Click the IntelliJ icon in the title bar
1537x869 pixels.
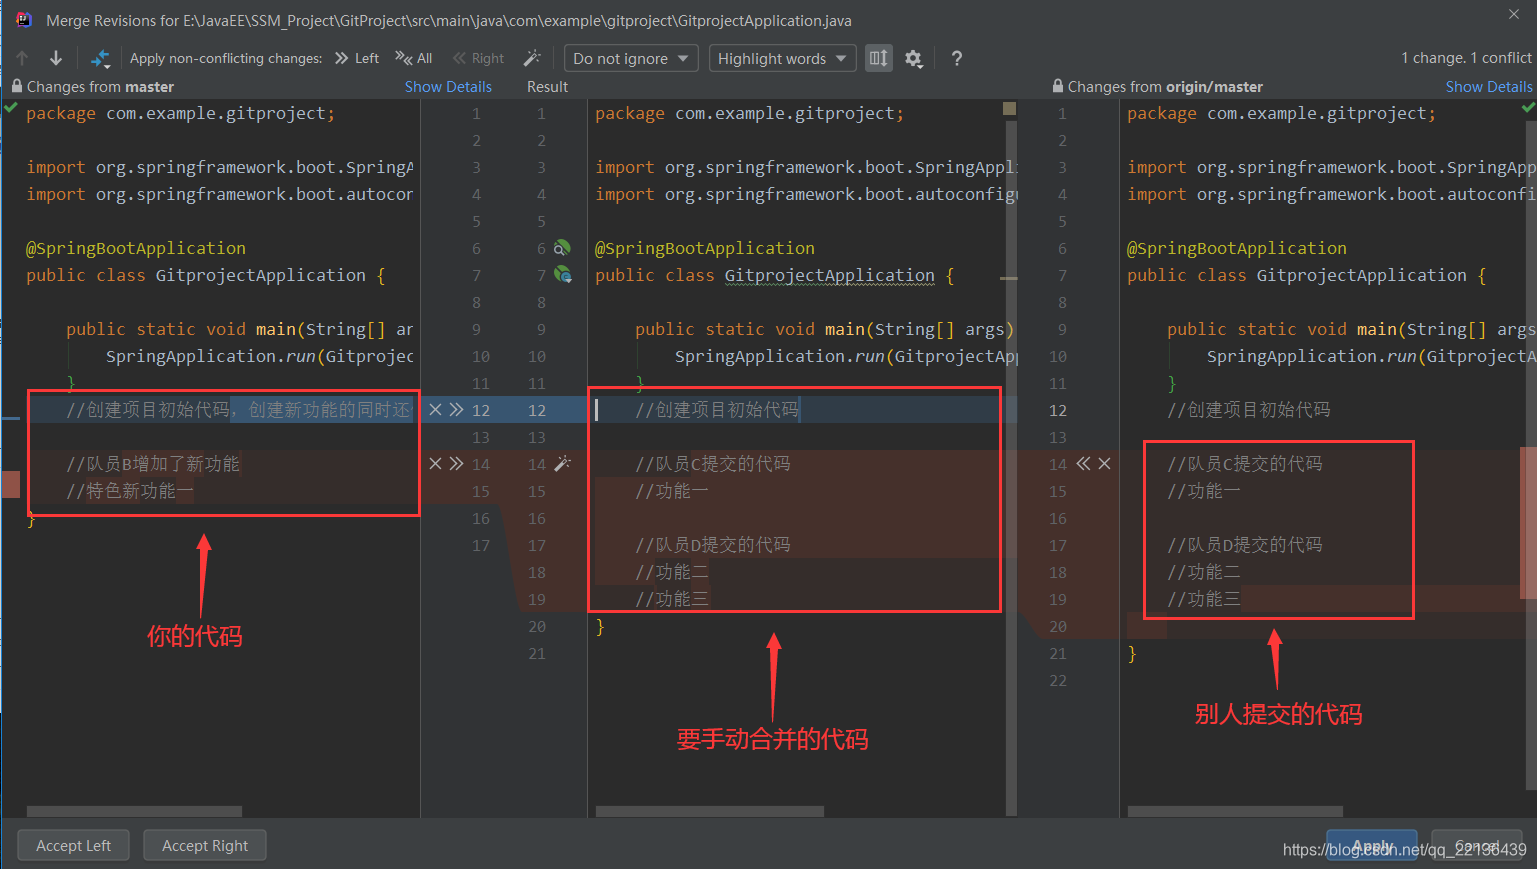point(24,20)
